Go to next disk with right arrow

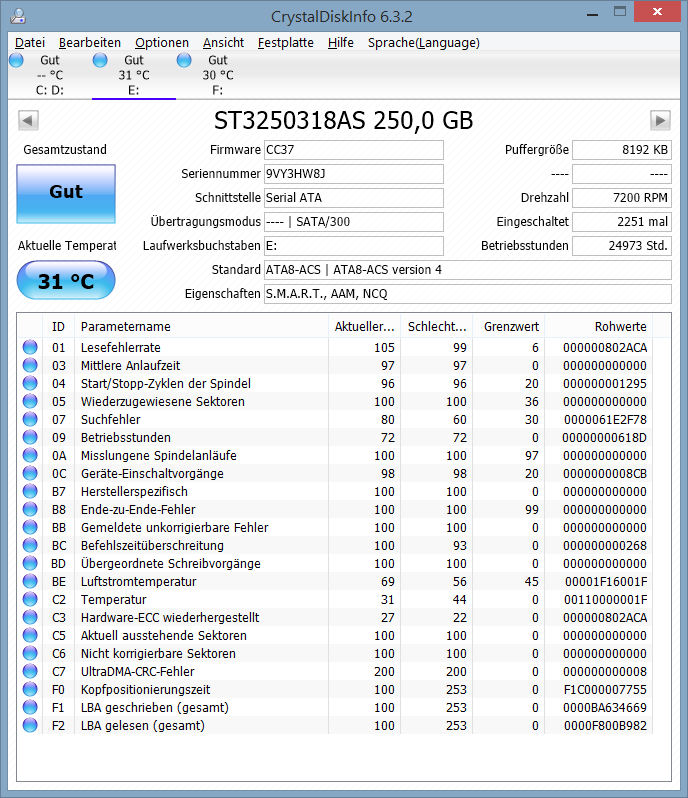pos(660,121)
